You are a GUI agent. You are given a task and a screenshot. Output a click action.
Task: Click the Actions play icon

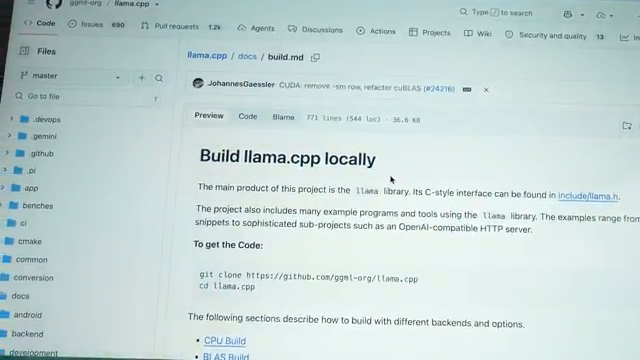coord(360,31)
